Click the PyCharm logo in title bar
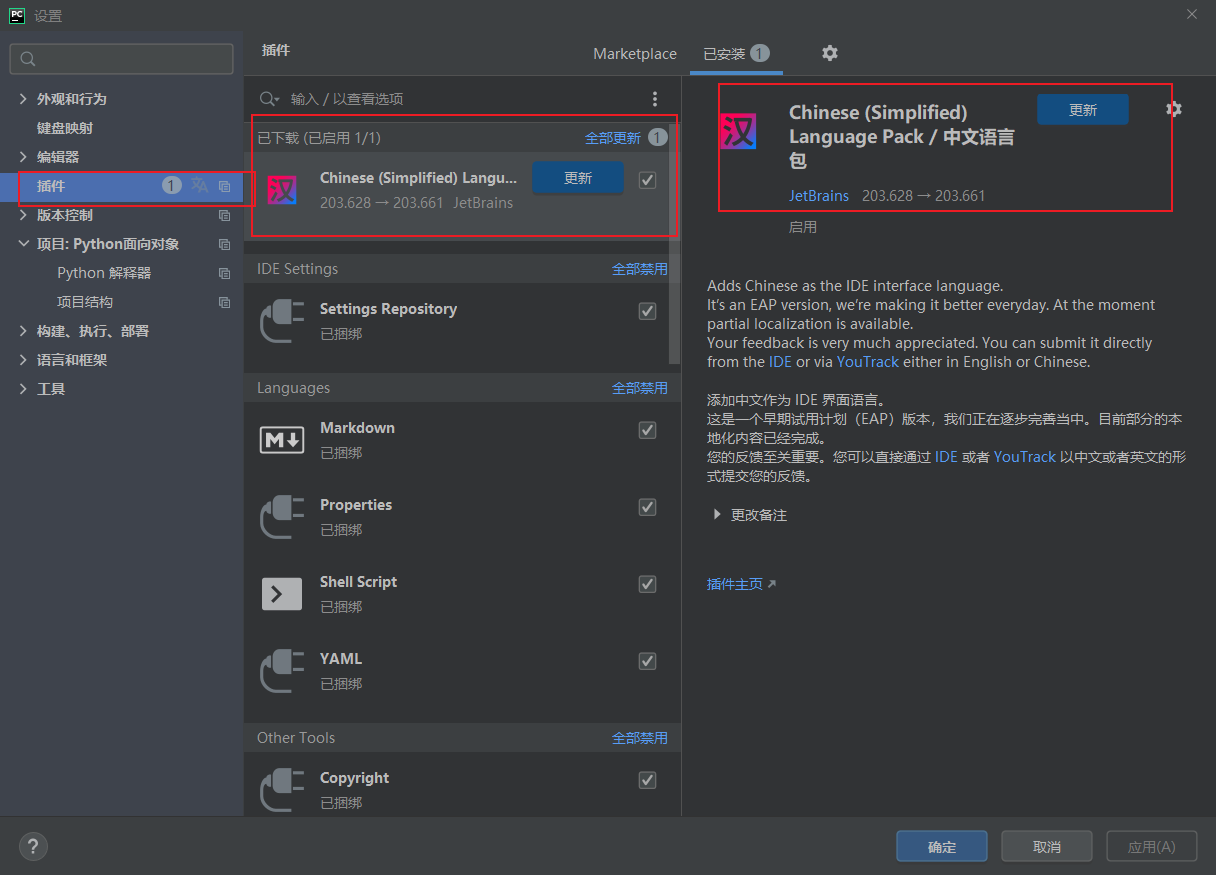Screen dimensions: 1216x875 coord(17,15)
